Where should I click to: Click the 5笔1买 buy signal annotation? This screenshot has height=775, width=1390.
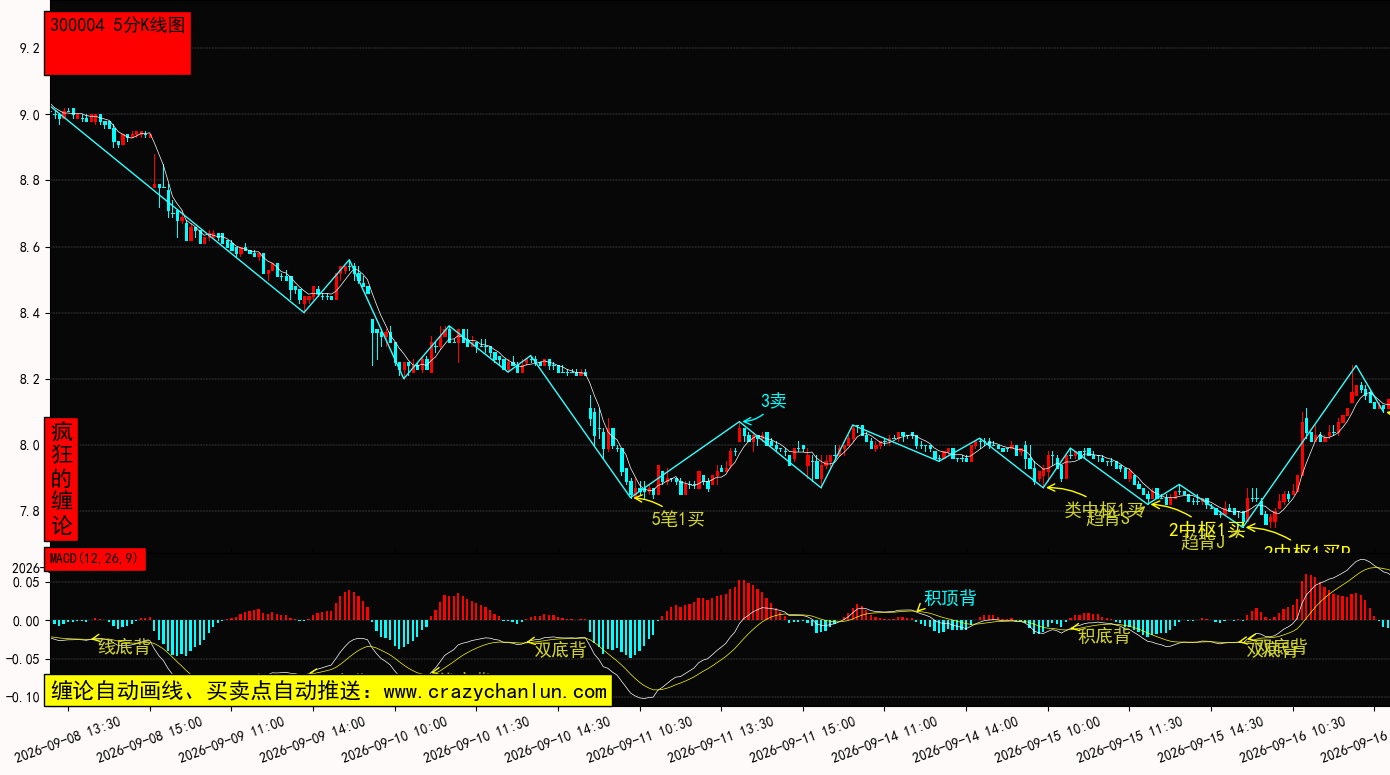click(x=679, y=518)
